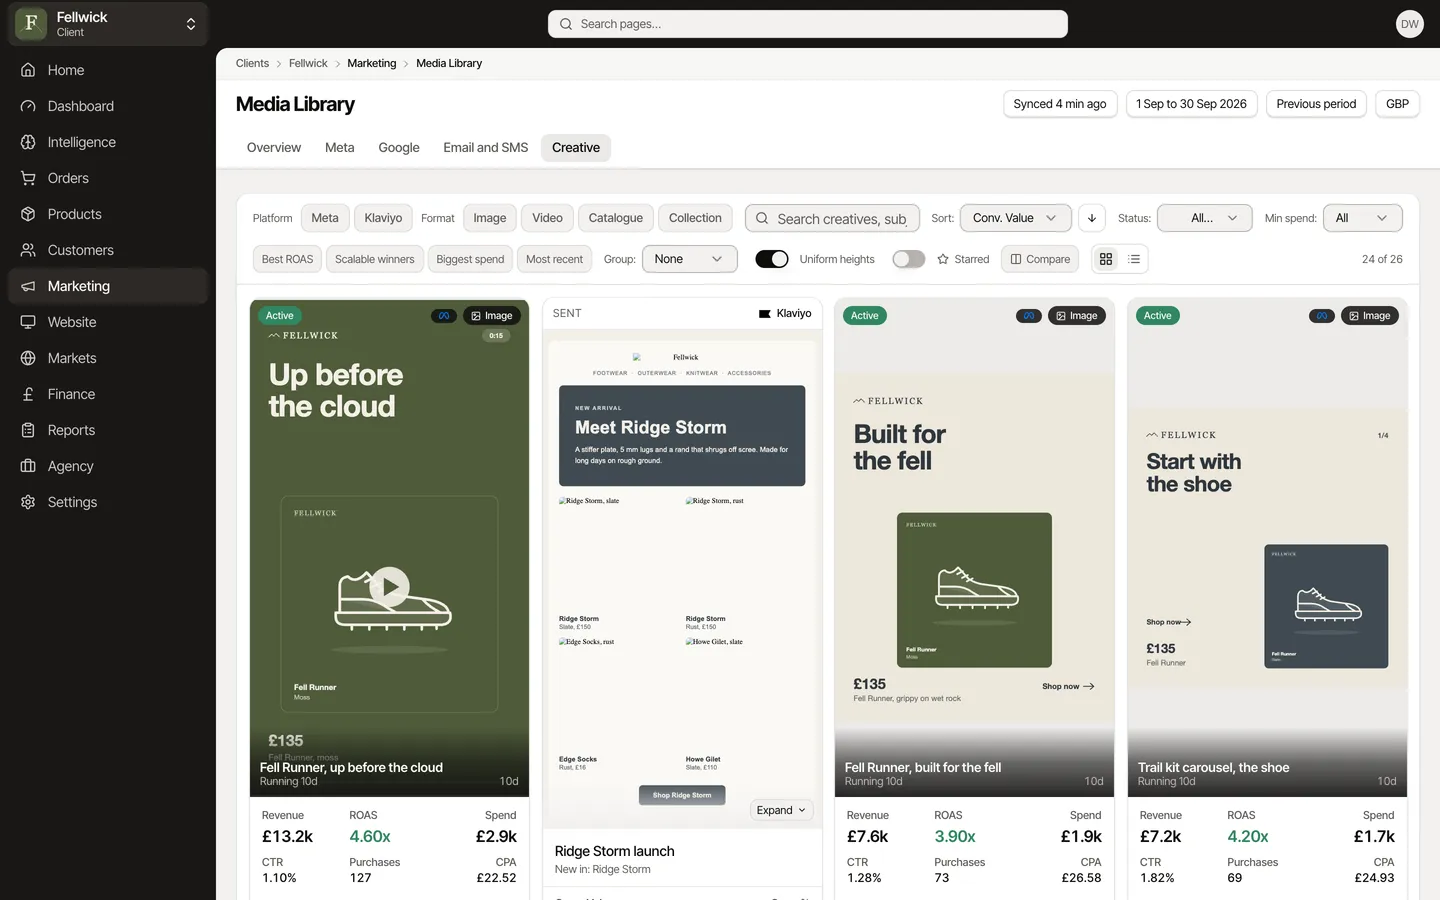Click the Agency briefcase icon
The width and height of the screenshot is (1440, 900).
tap(28, 466)
